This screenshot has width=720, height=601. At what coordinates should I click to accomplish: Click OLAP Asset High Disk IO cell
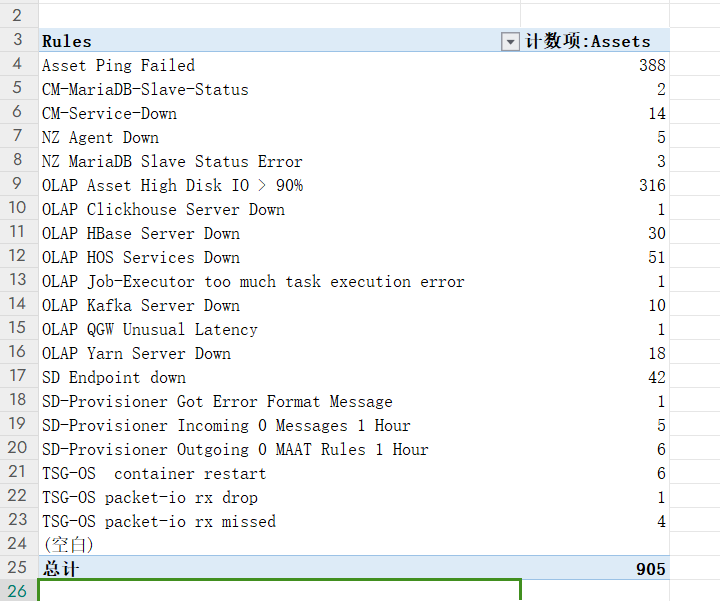(172, 185)
